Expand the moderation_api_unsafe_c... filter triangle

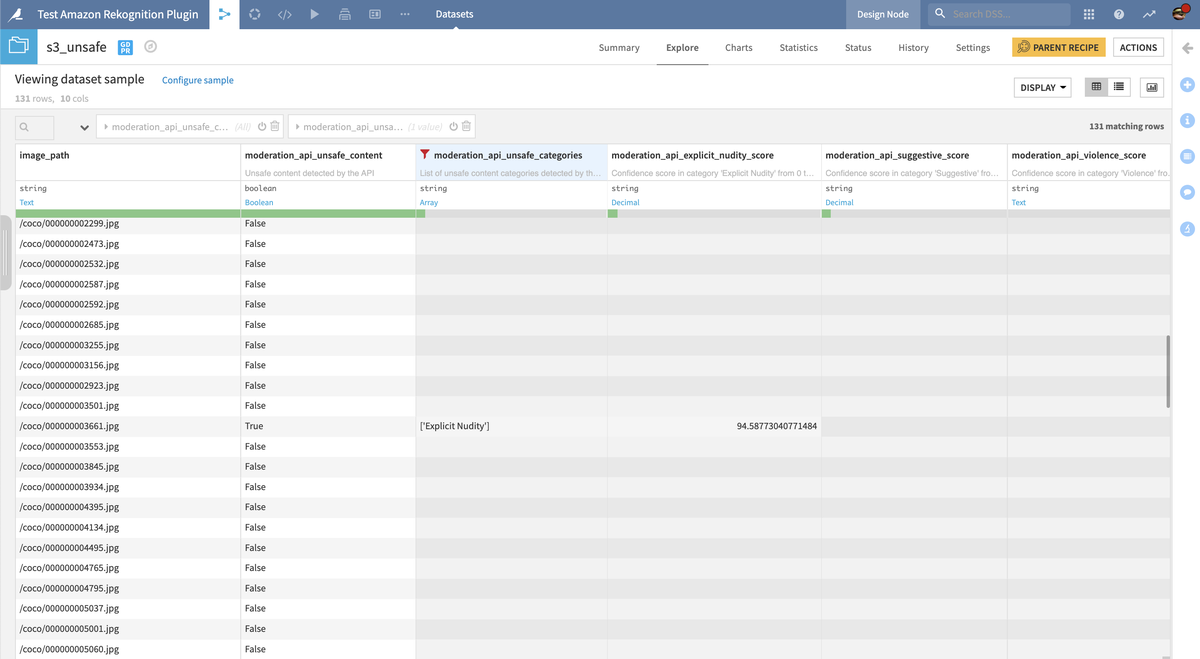(106, 127)
